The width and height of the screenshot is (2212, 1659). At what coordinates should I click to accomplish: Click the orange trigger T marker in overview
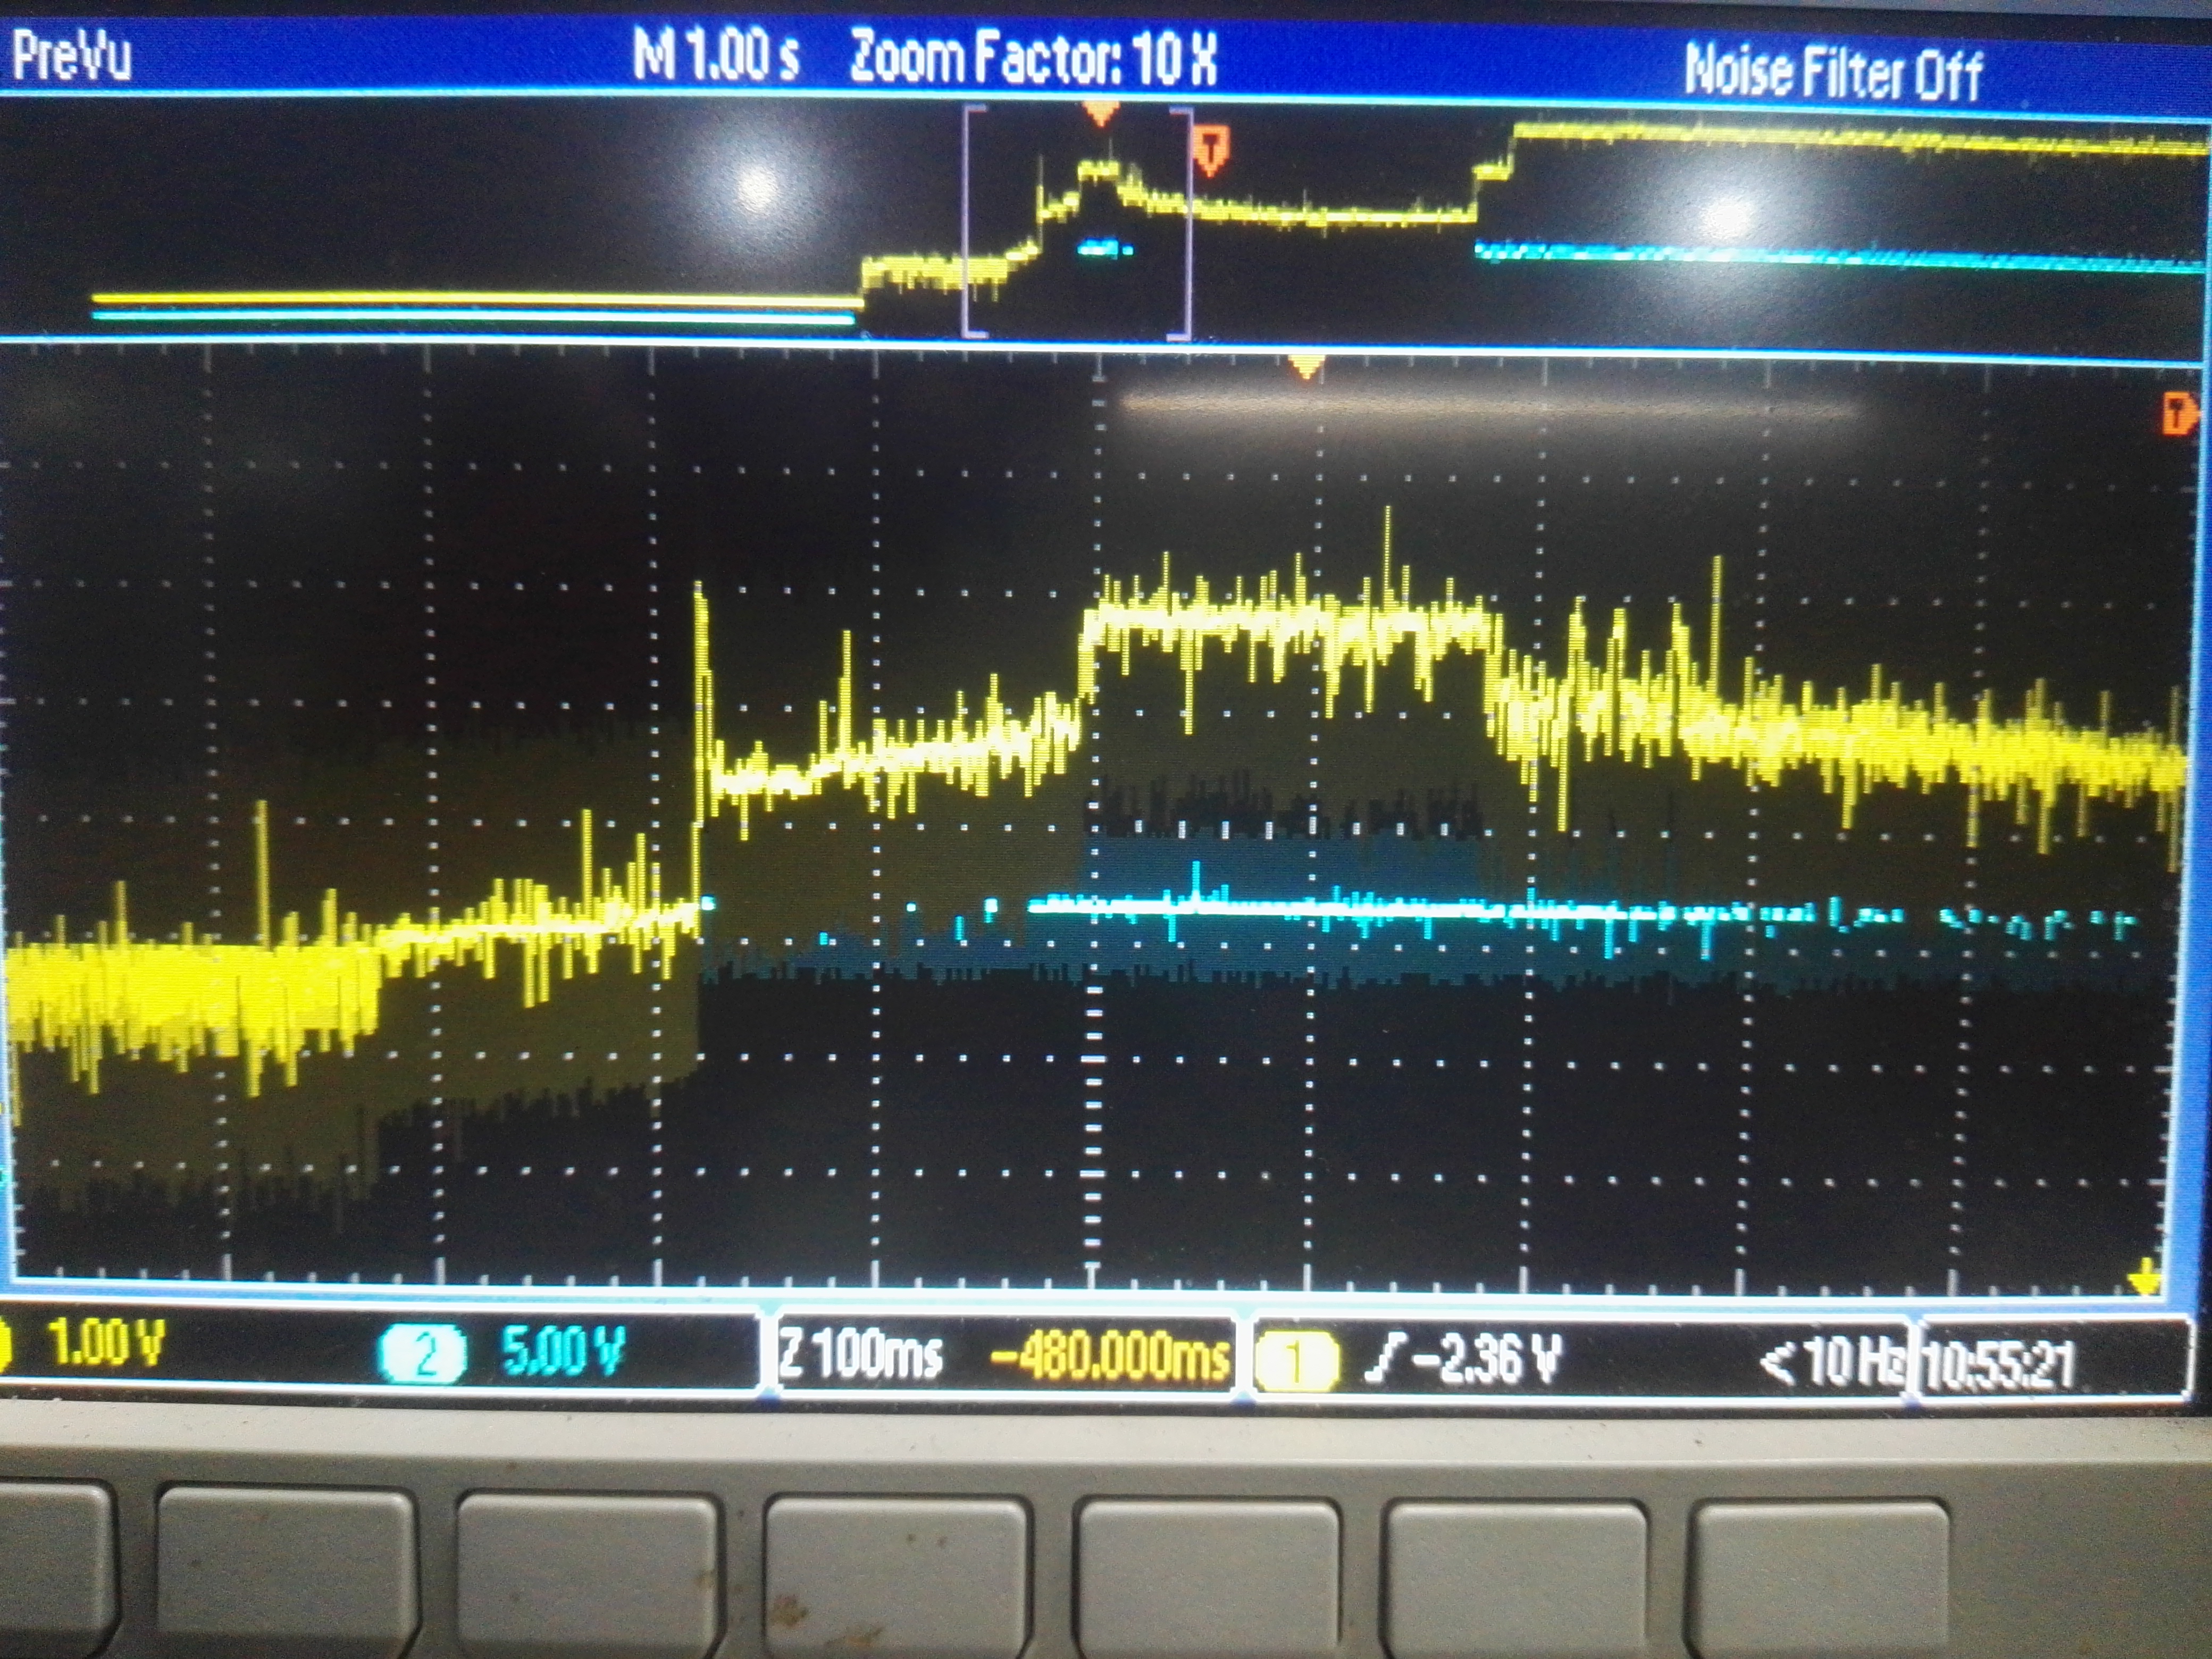pyautogui.click(x=1211, y=151)
